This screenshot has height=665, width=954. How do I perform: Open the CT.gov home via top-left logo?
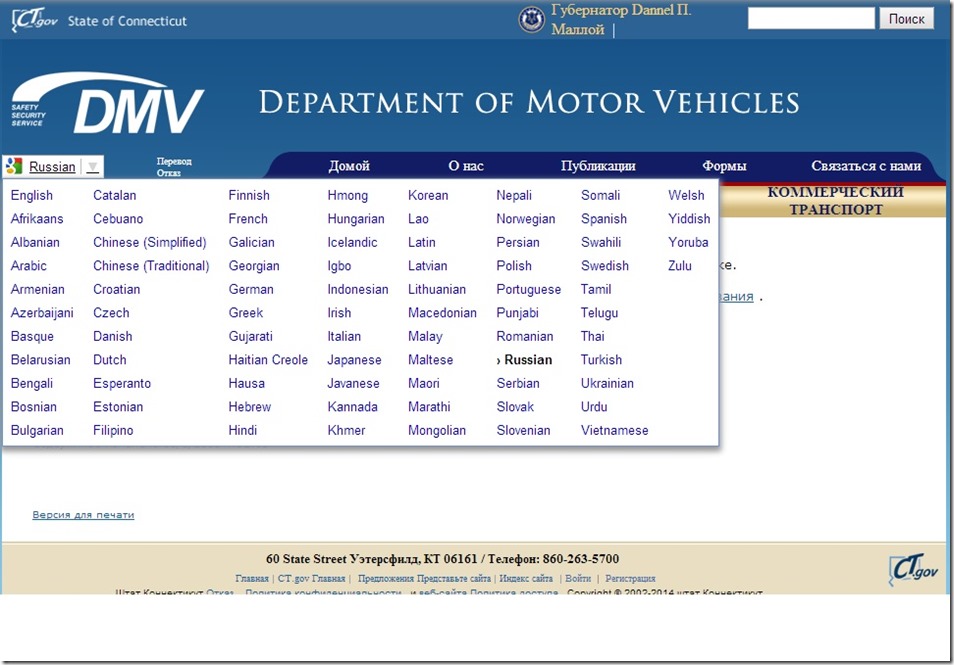pyautogui.click(x=31, y=18)
